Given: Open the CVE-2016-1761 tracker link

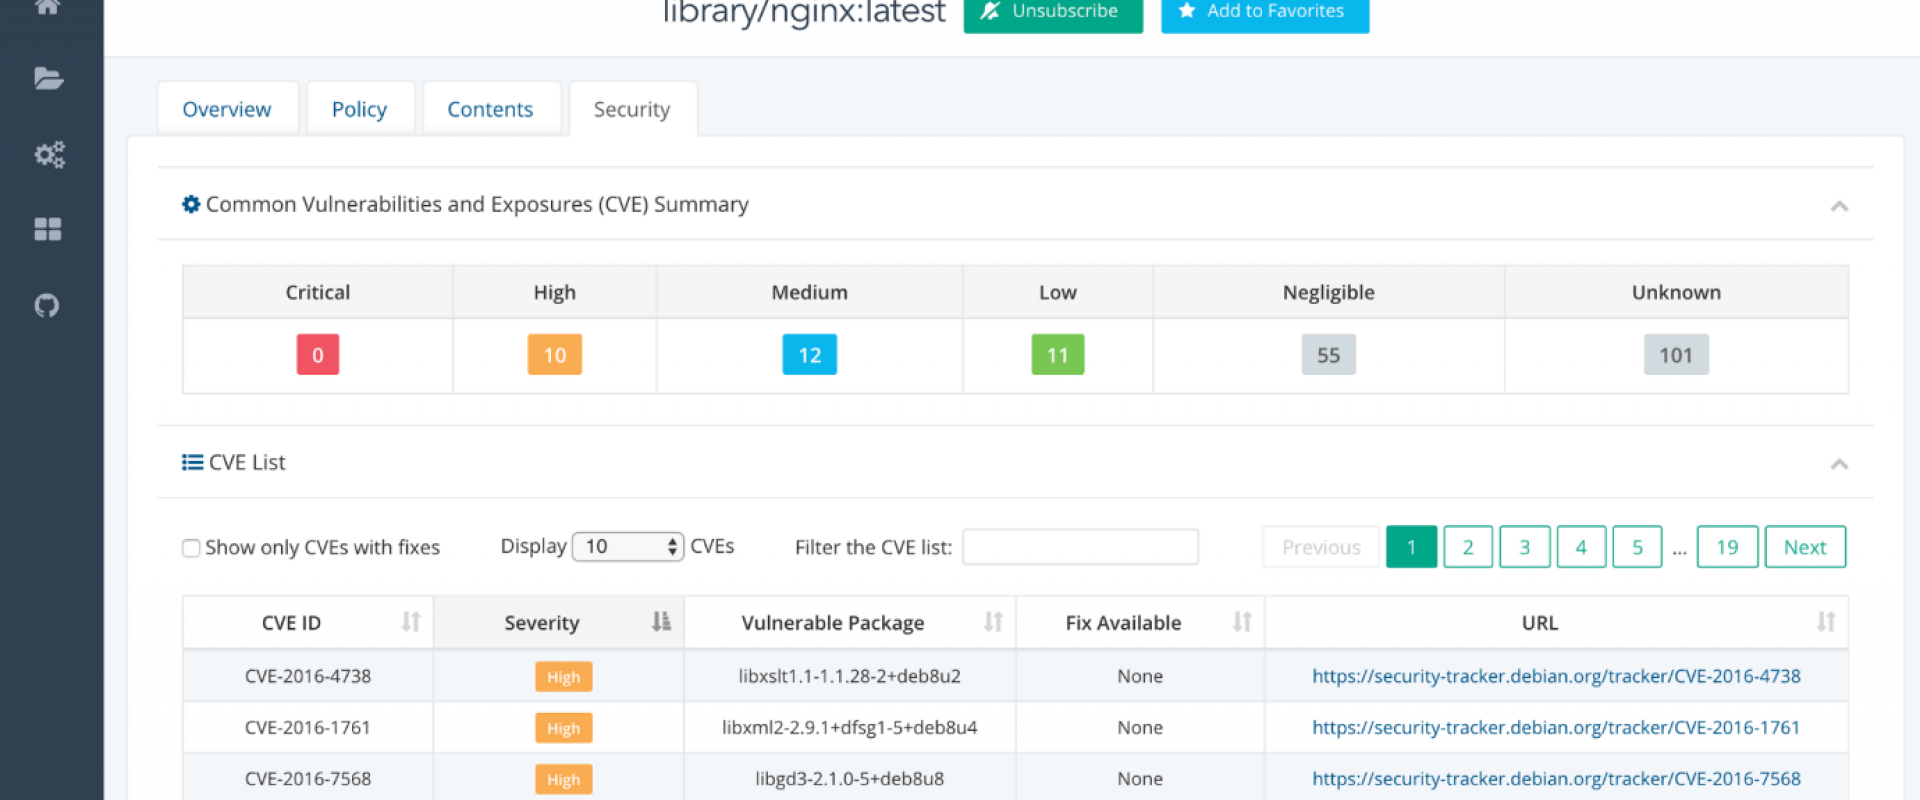Looking at the screenshot, I should pos(1556,727).
